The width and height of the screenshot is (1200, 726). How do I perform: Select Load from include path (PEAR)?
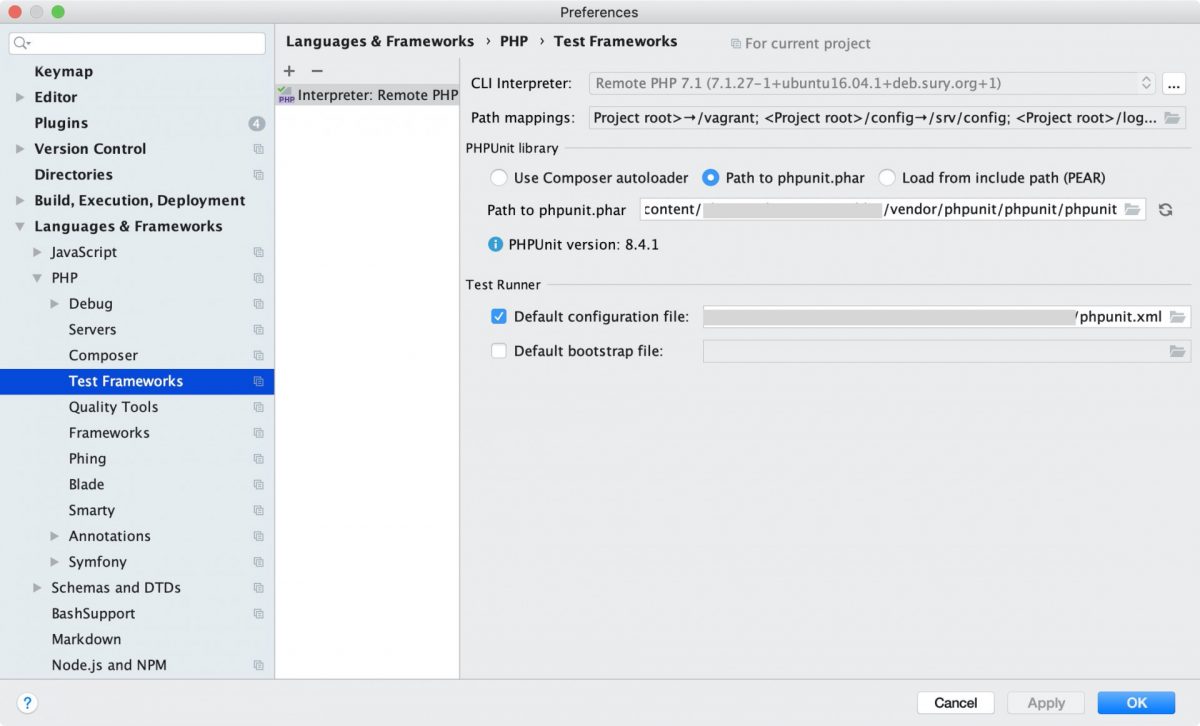pos(886,178)
